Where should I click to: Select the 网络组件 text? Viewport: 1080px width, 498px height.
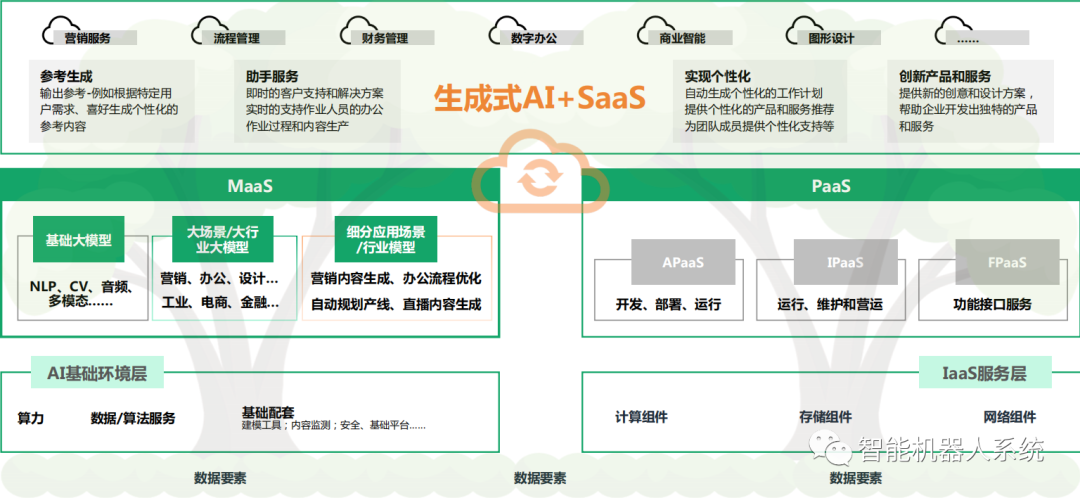pyautogui.click(x=1010, y=417)
